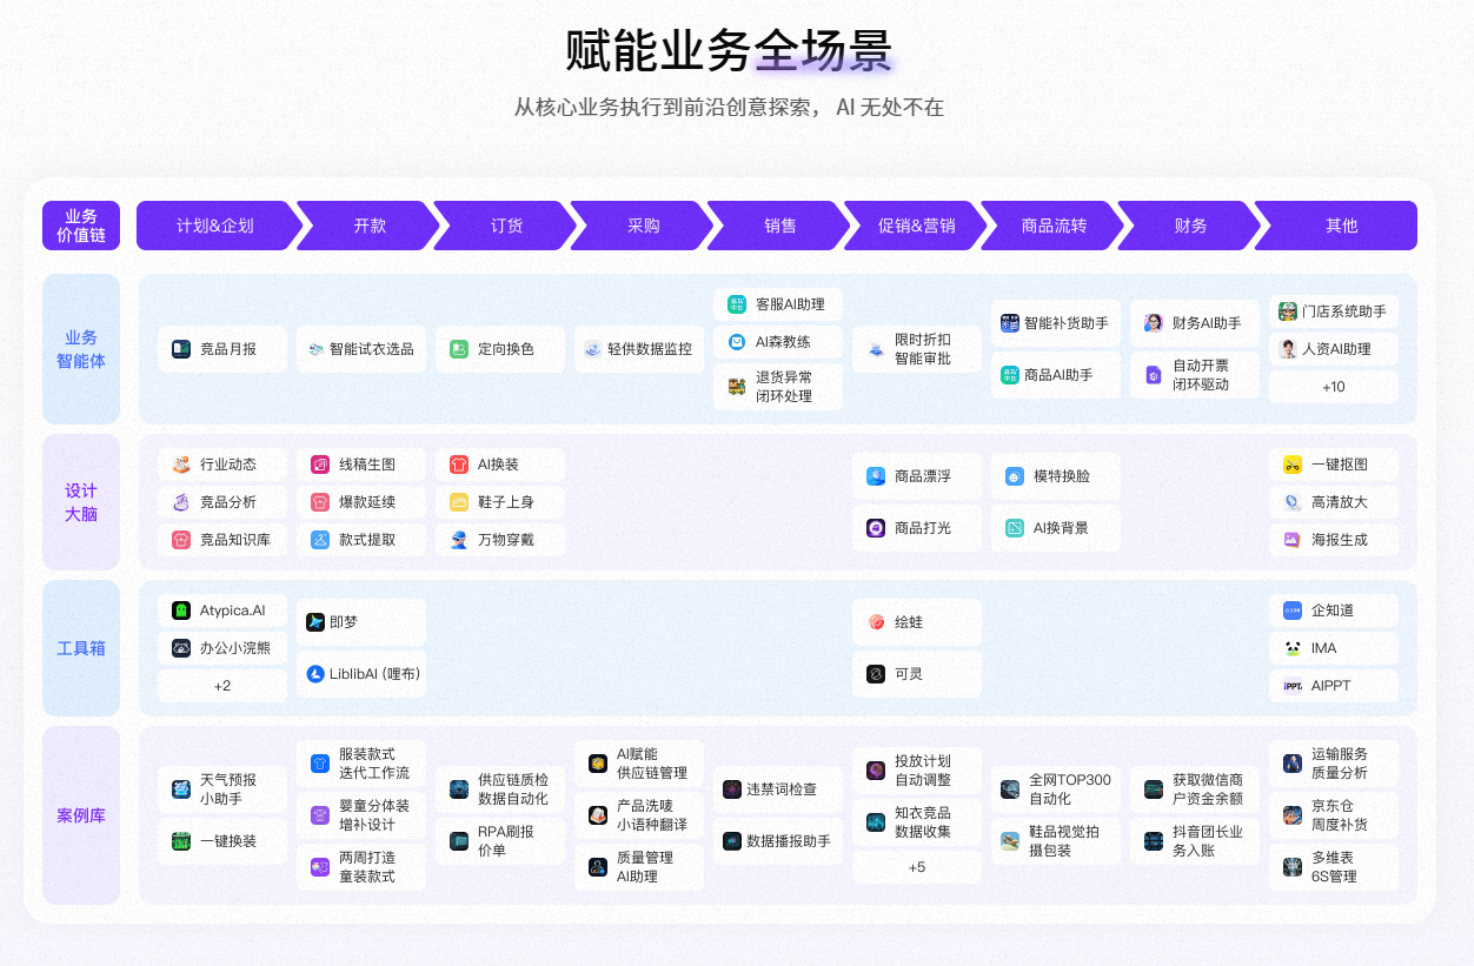This screenshot has height=966, width=1474.
Task: Show the +5 more cases item
Action: 916,867
